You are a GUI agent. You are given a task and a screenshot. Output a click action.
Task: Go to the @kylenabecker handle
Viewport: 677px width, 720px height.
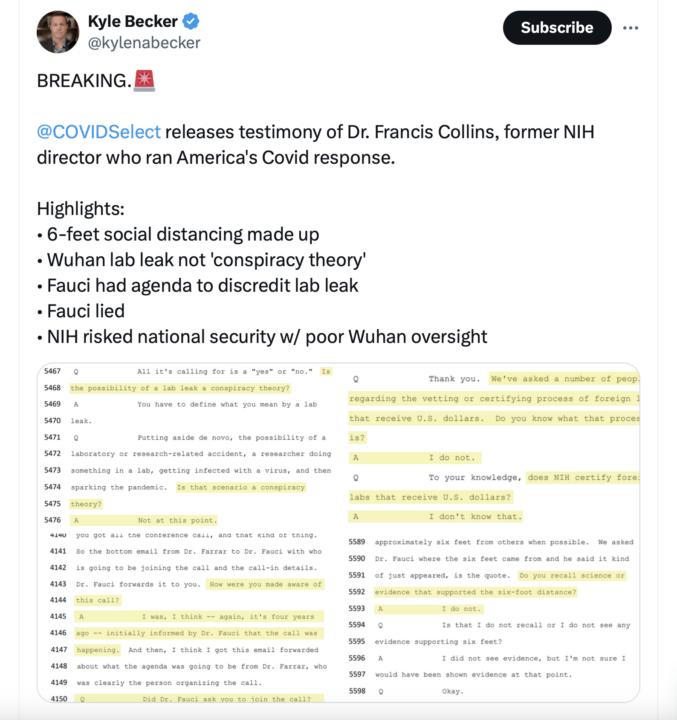[143, 43]
